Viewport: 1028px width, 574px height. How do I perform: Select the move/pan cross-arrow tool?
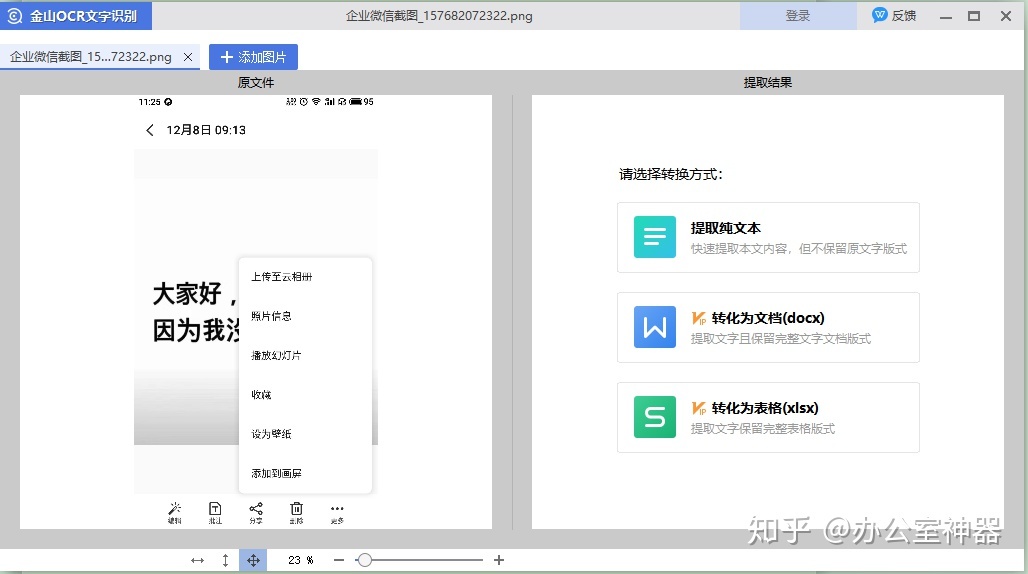coord(253,560)
